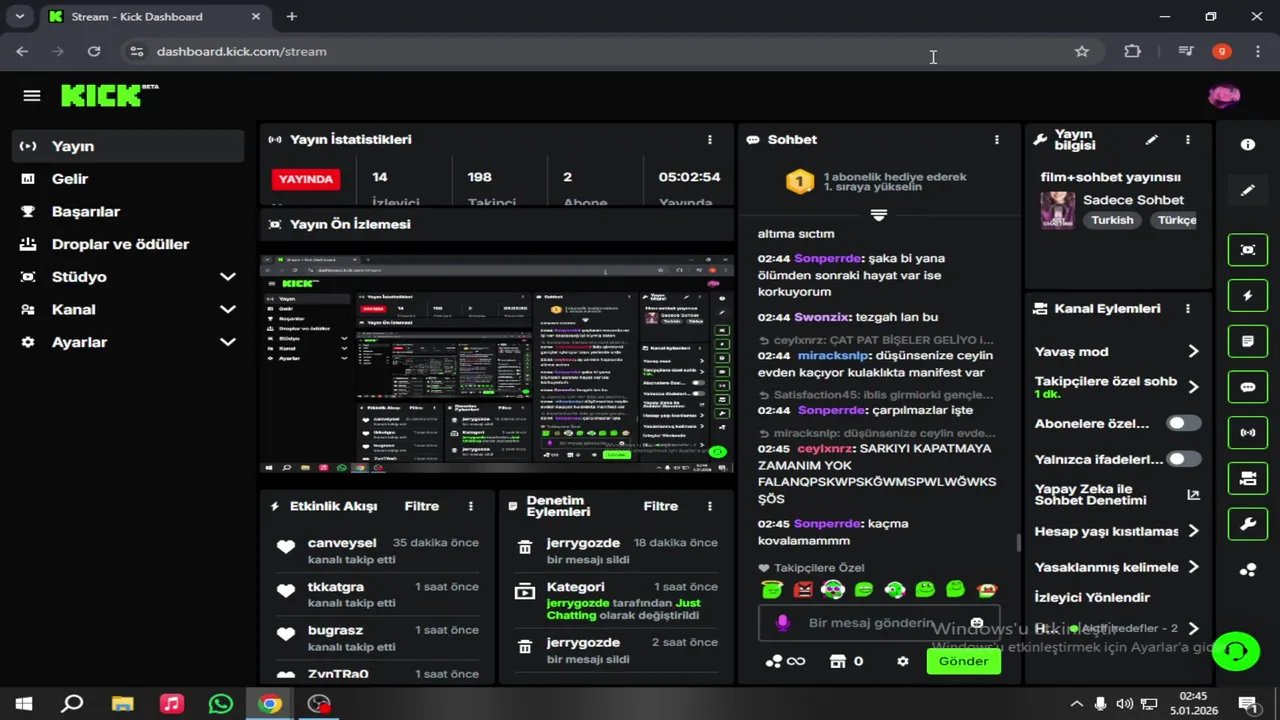
Task: Select the Stream - Kick Dashboard tab
Action: 155,17
